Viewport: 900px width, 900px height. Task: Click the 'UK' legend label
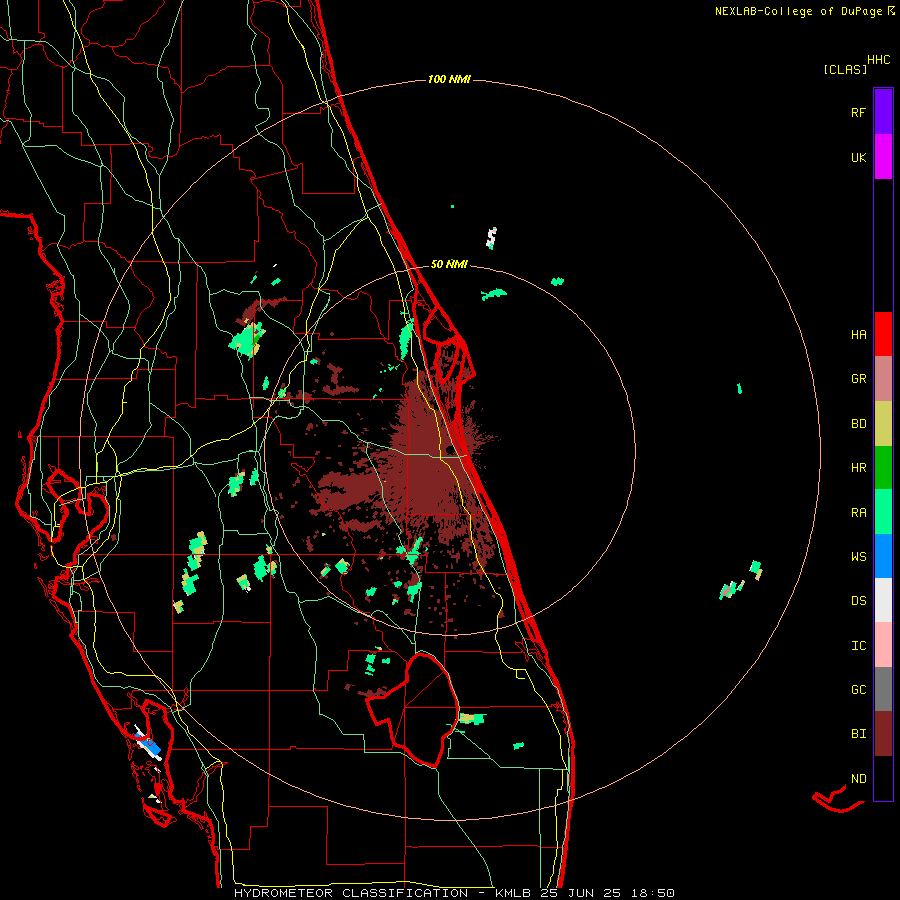click(858, 157)
